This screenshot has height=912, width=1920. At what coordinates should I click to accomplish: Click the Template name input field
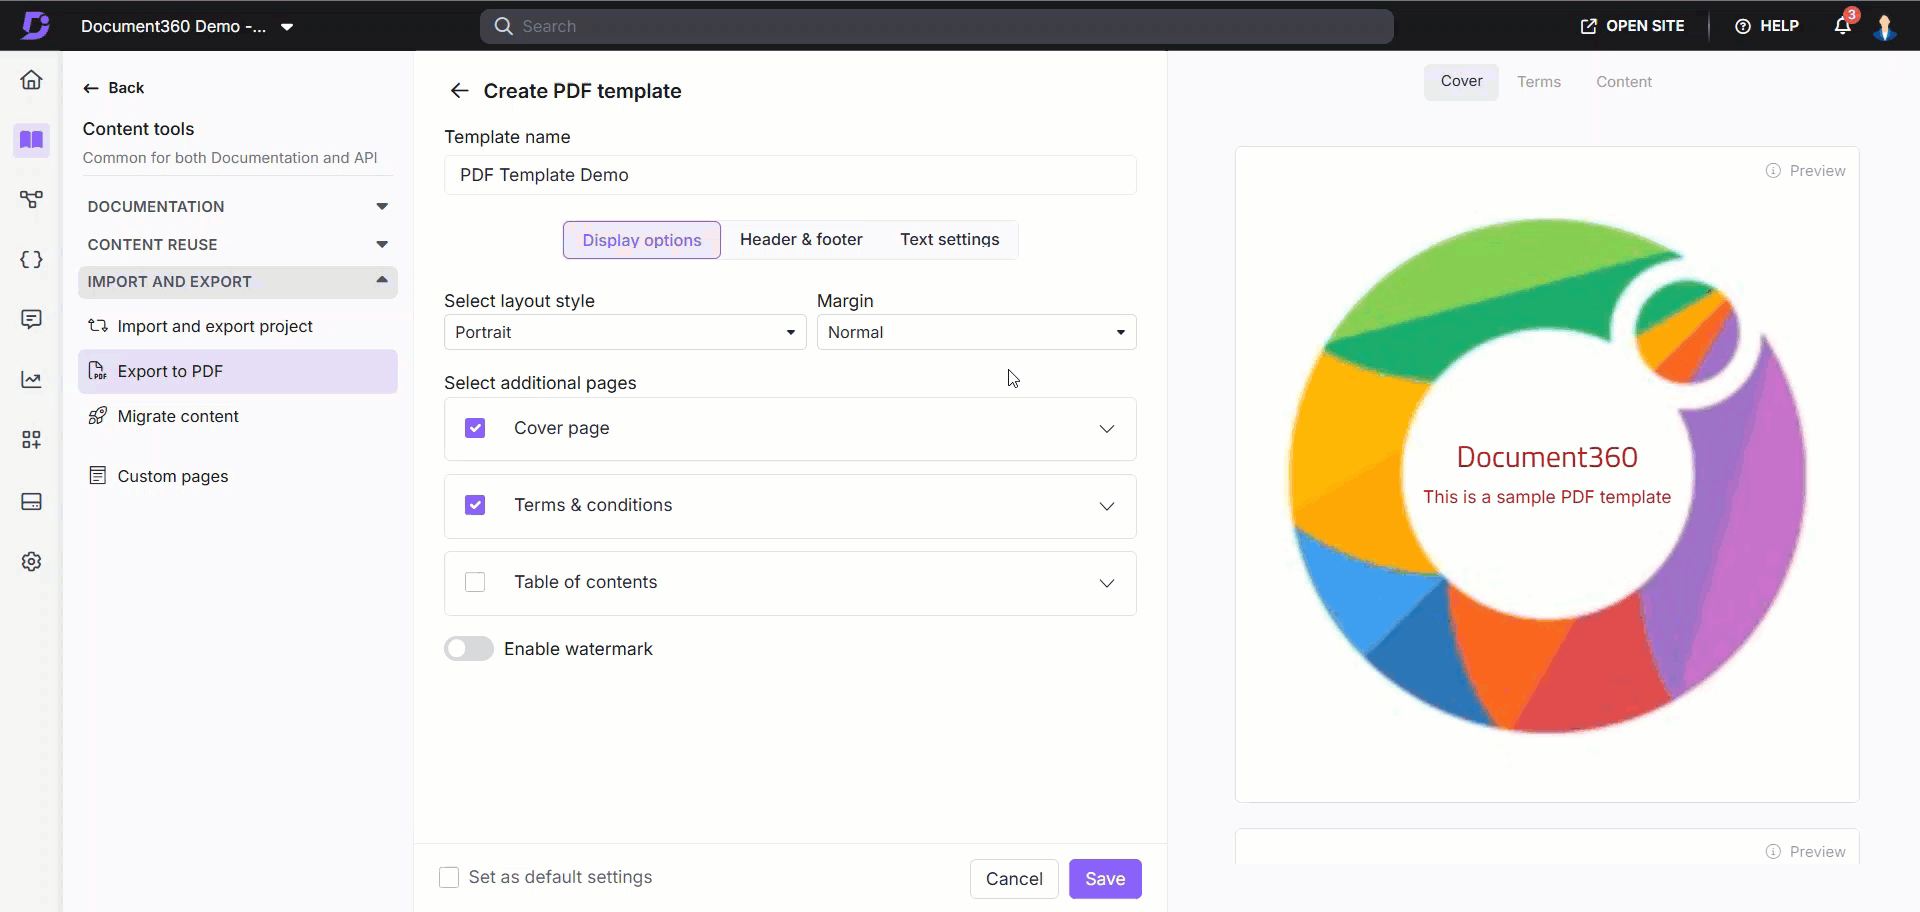click(790, 175)
